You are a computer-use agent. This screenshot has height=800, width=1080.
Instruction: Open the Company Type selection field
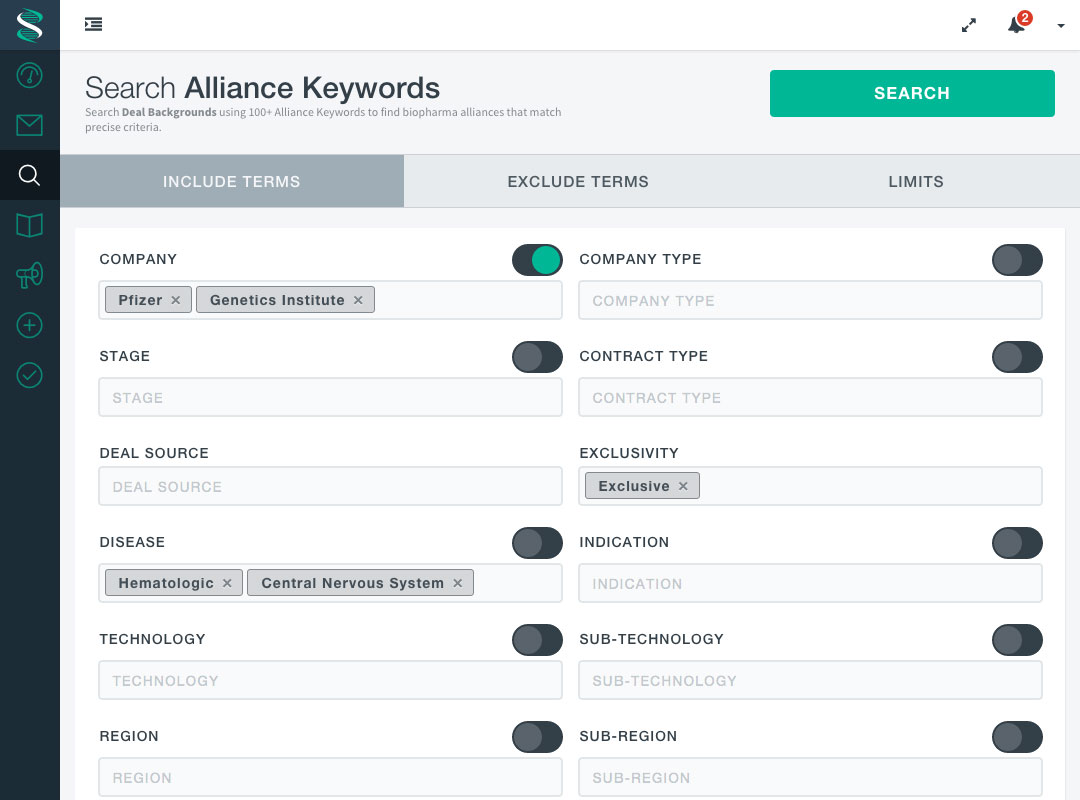pos(810,301)
